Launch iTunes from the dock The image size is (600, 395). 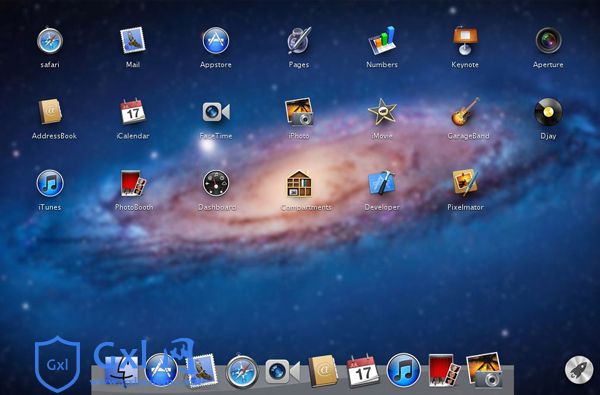403,370
